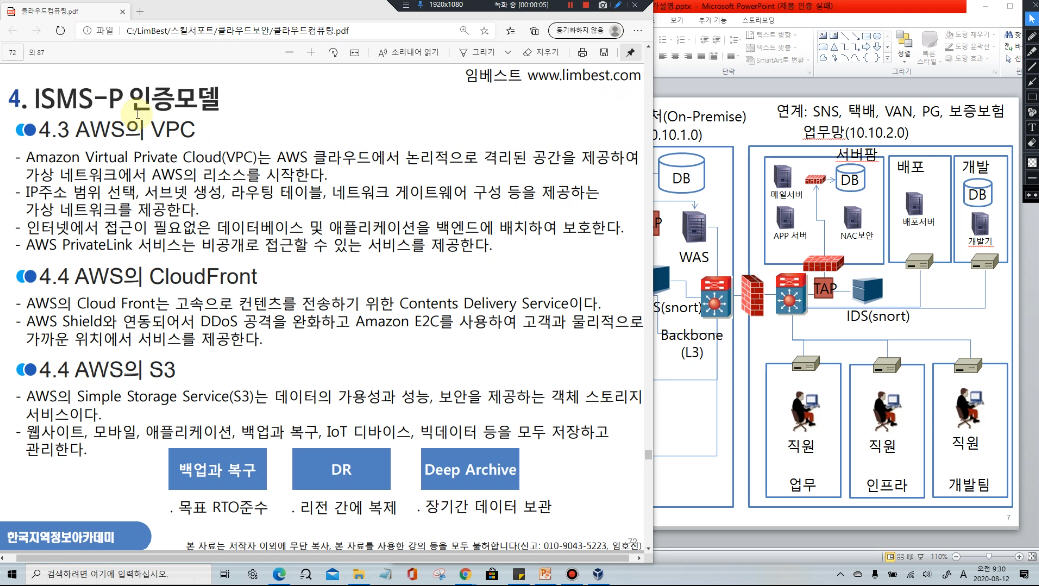Rotate the PDF page

(333, 52)
